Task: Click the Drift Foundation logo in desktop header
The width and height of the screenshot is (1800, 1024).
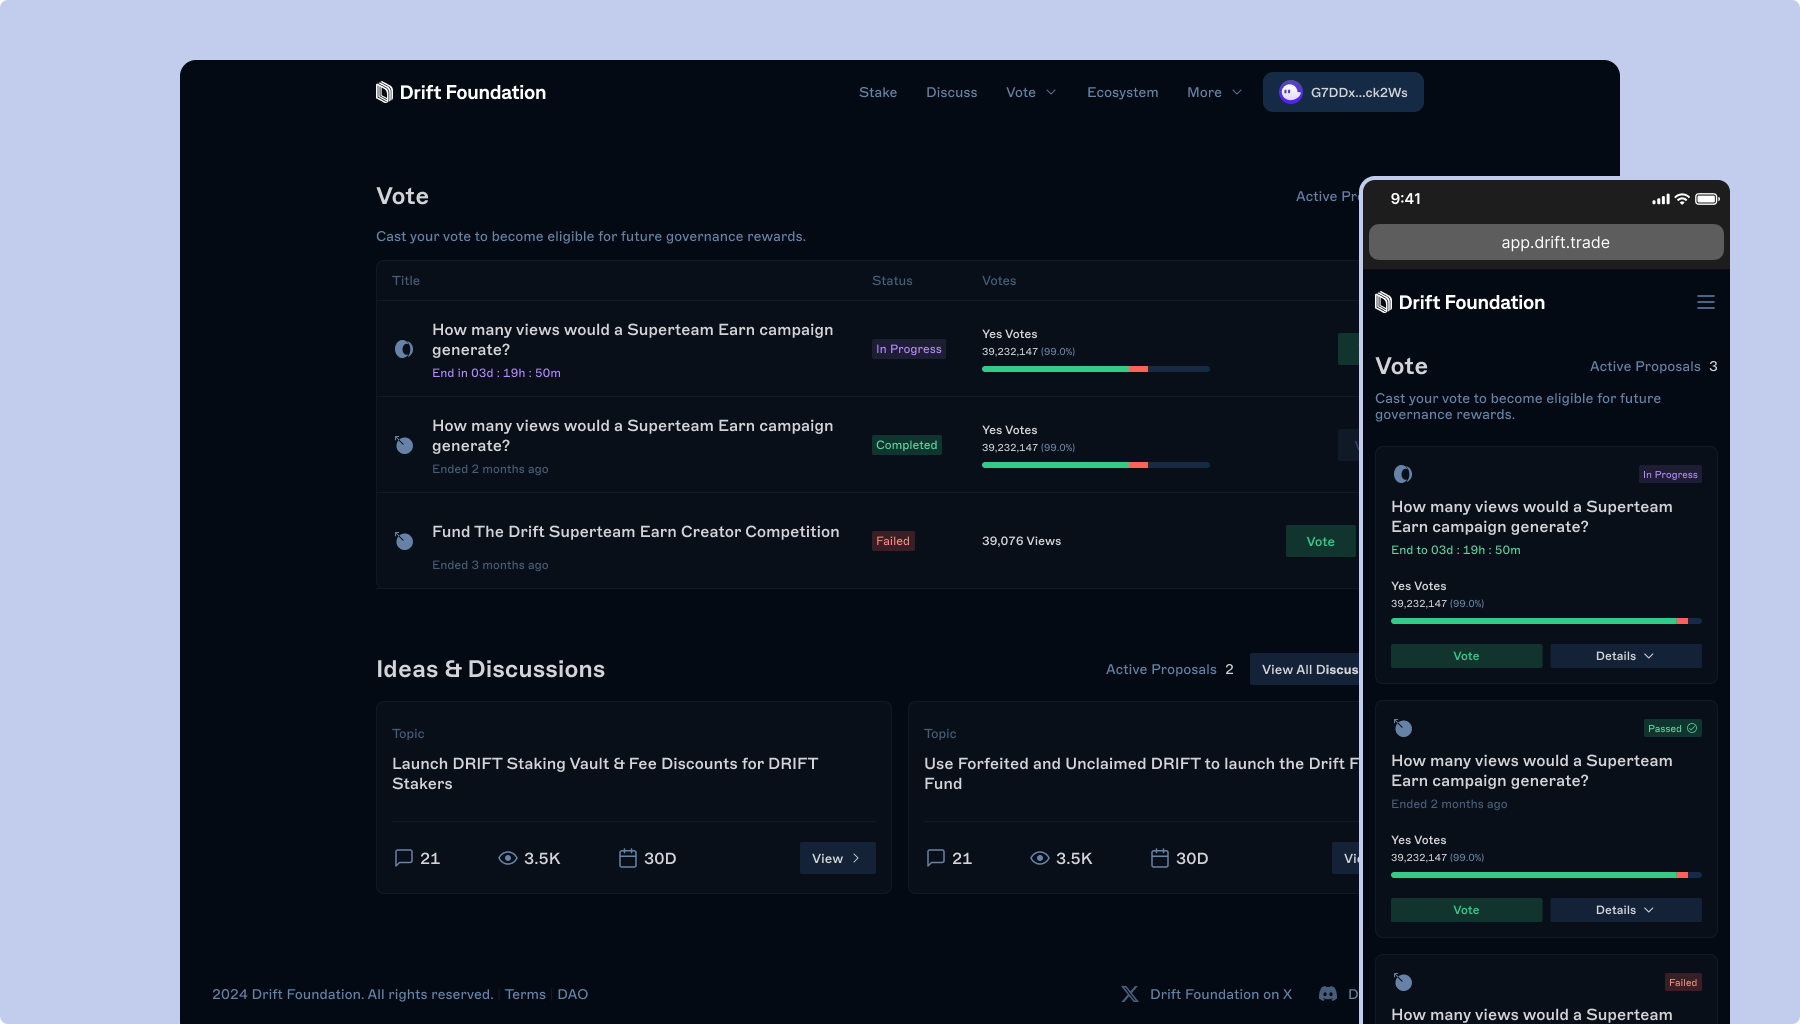Action: (461, 92)
